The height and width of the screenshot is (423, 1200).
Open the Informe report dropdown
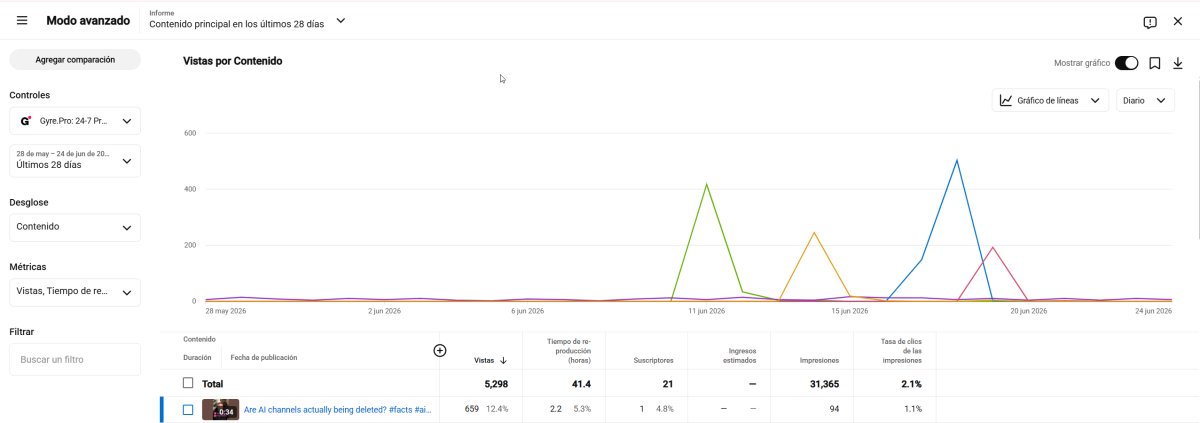[247, 20]
